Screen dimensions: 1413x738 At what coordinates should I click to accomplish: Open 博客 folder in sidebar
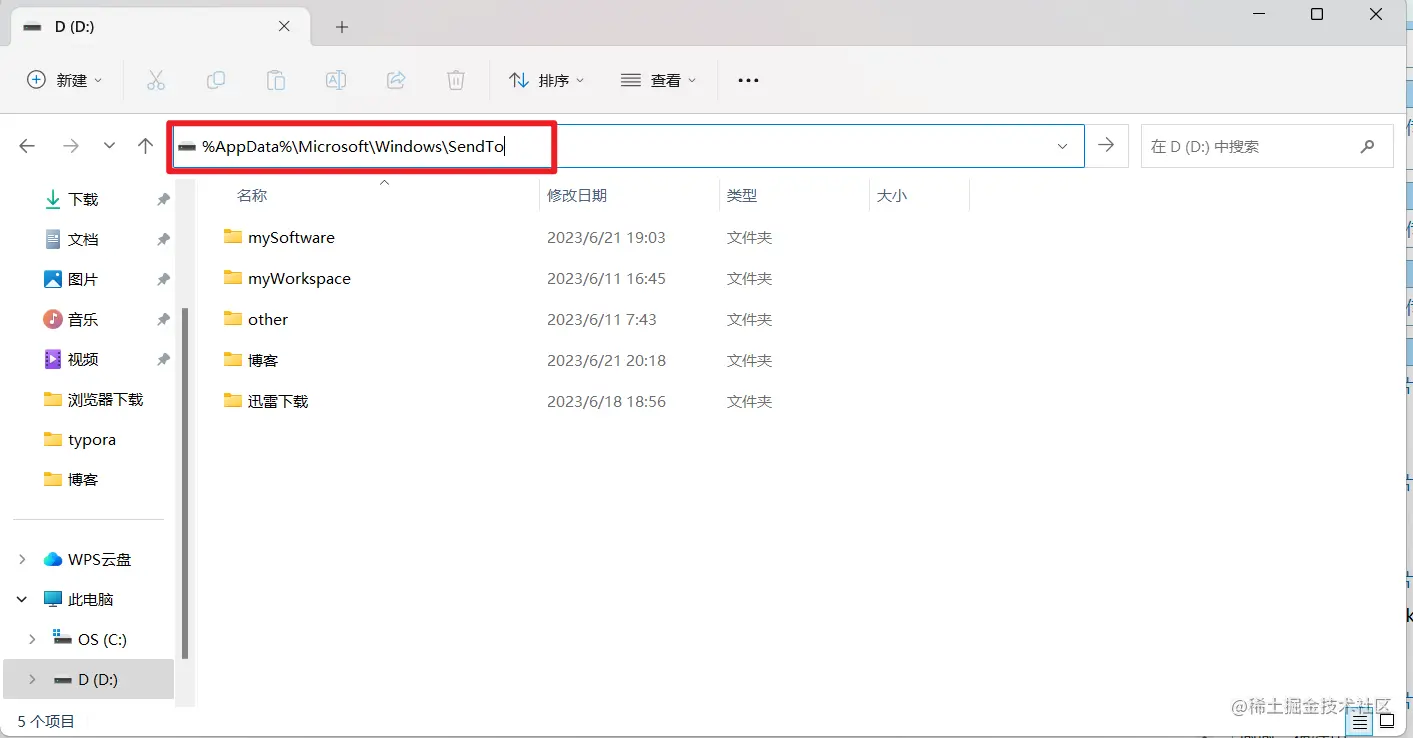pyautogui.click(x=71, y=480)
